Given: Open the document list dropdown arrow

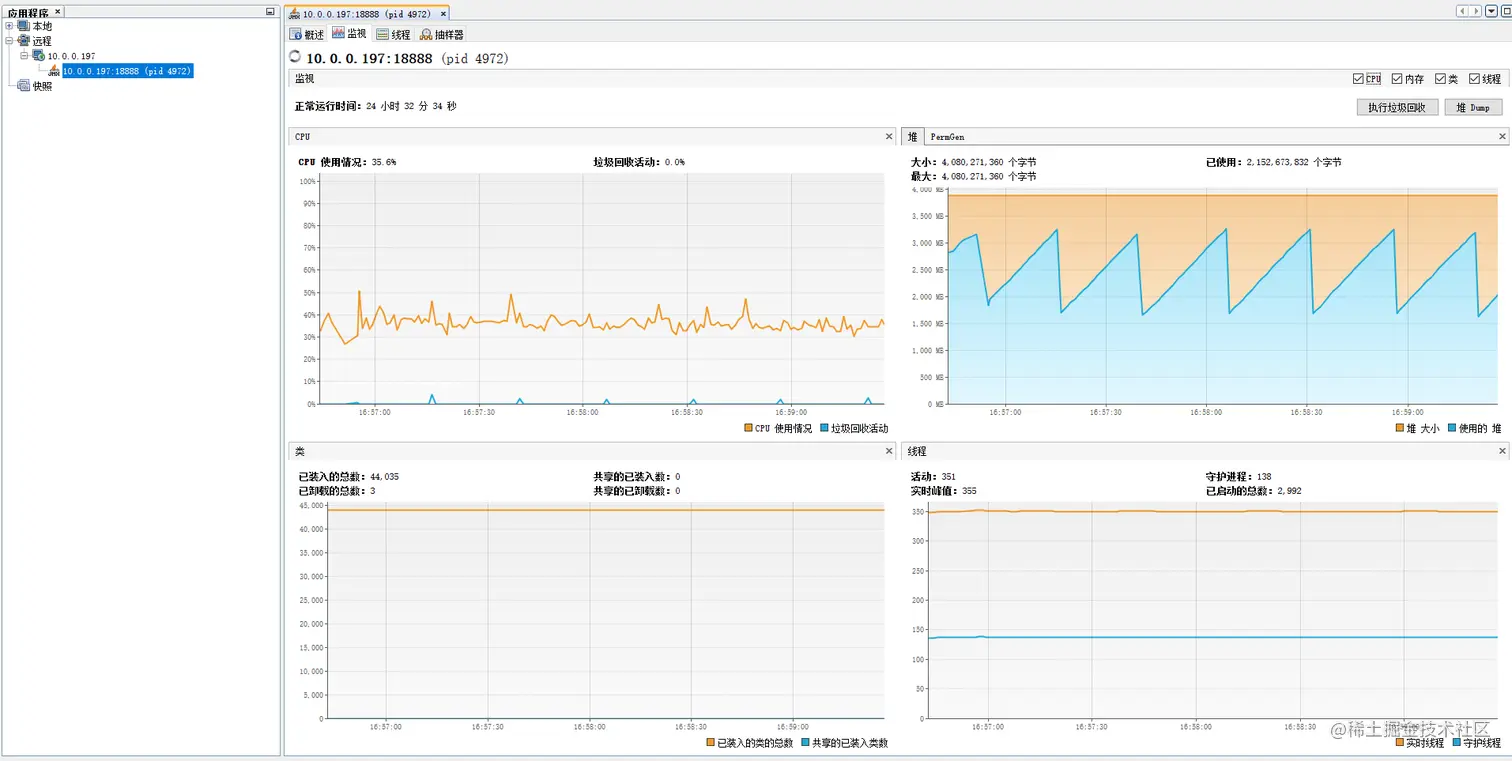Looking at the screenshot, I should pos(1490,11).
